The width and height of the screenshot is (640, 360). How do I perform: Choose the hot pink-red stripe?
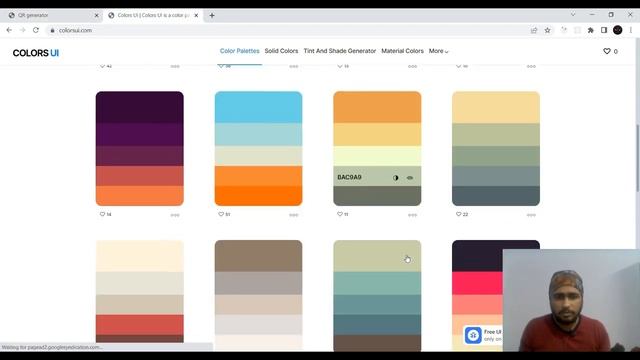478,283
